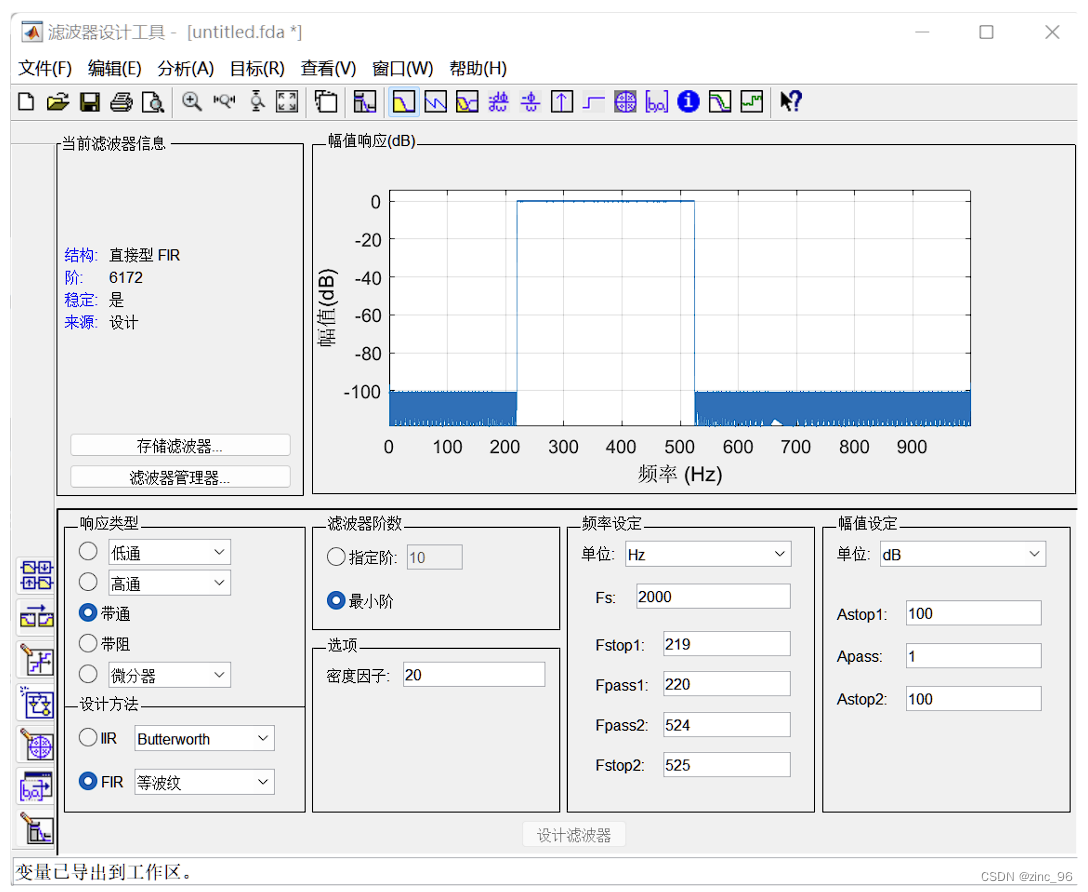1088x892 pixels.
Task: Open the phase response analysis view
Action: 435,101
